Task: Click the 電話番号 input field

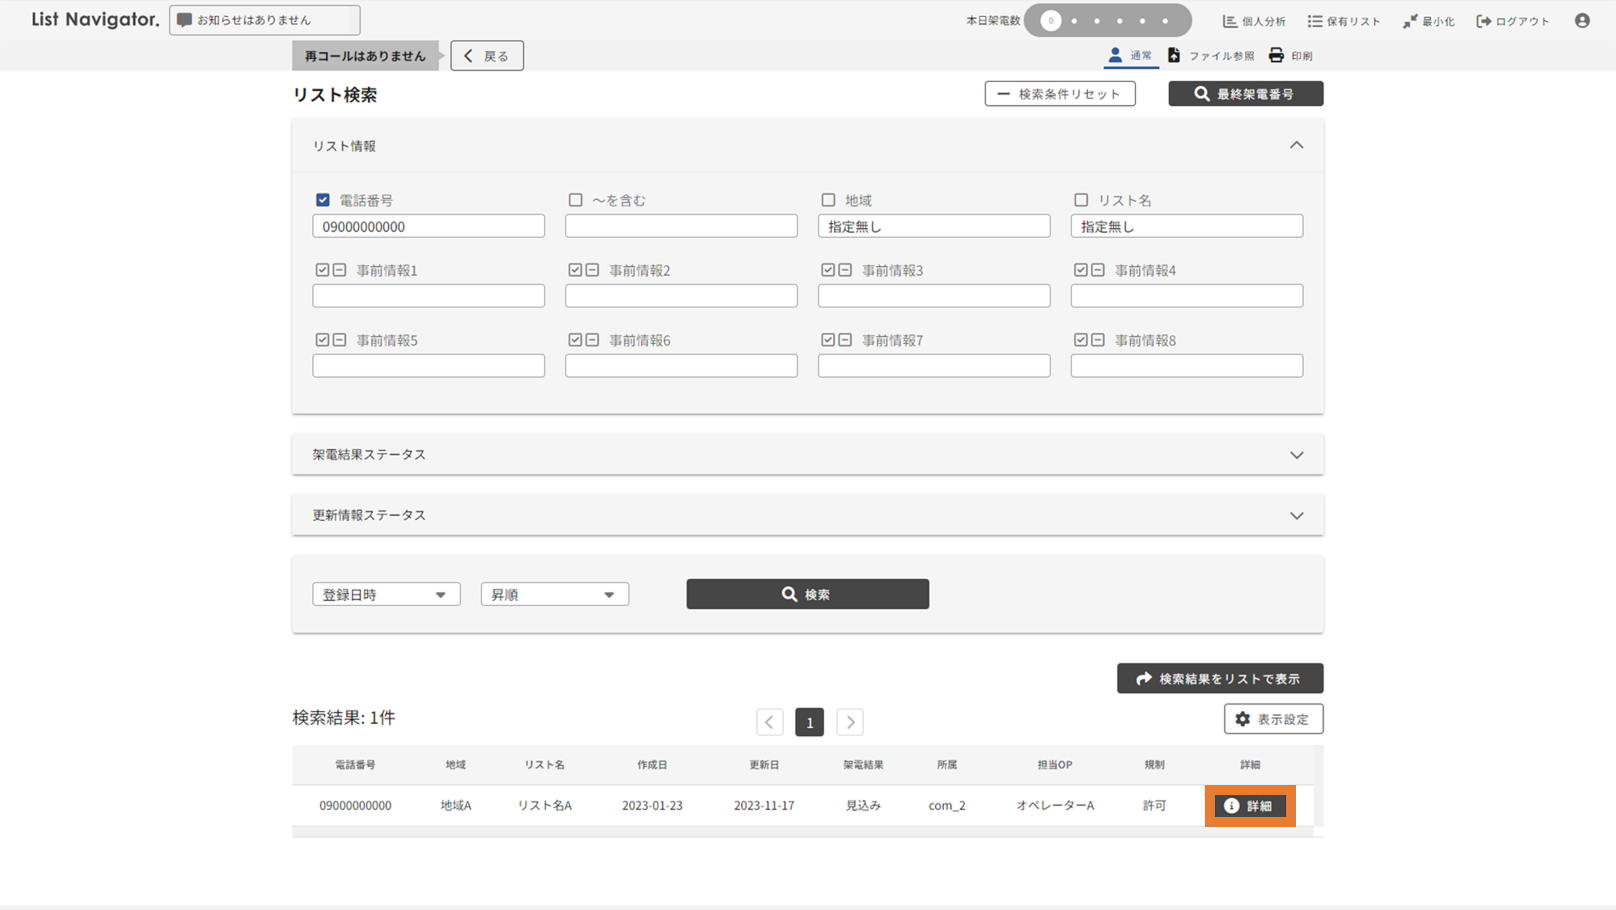Action: coord(428,227)
